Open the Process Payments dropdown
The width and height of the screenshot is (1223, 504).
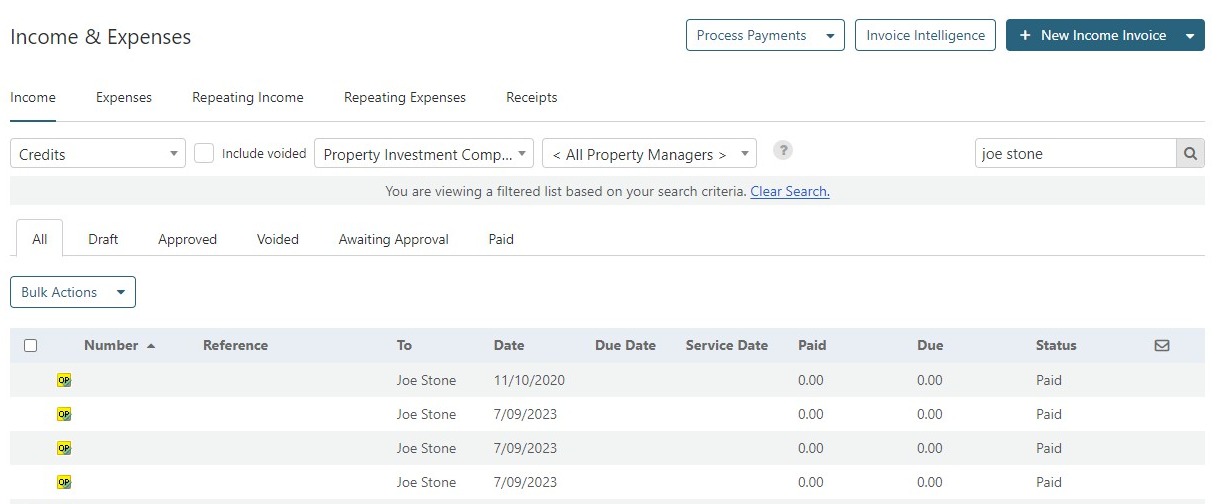pos(765,35)
